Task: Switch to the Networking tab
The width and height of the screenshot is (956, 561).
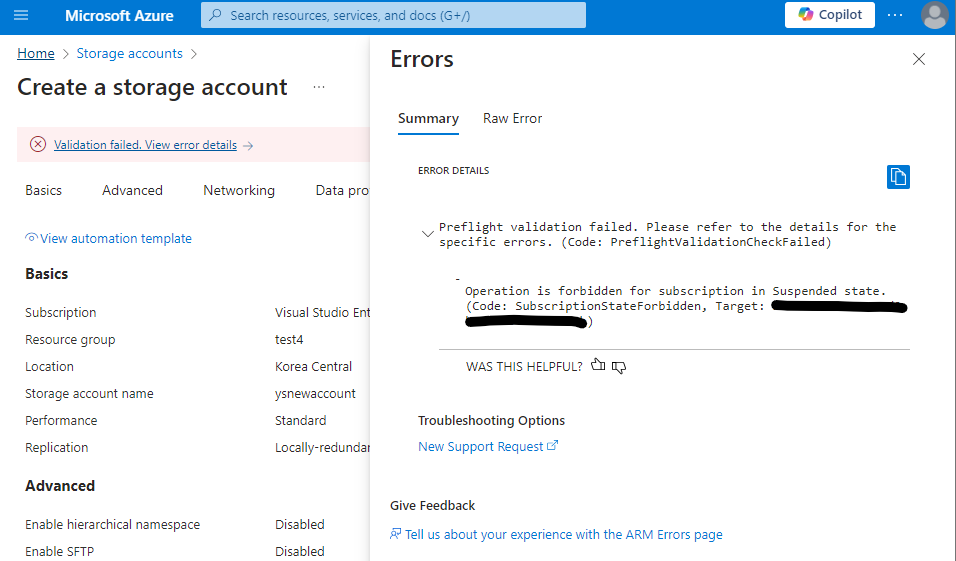Action: point(239,190)
